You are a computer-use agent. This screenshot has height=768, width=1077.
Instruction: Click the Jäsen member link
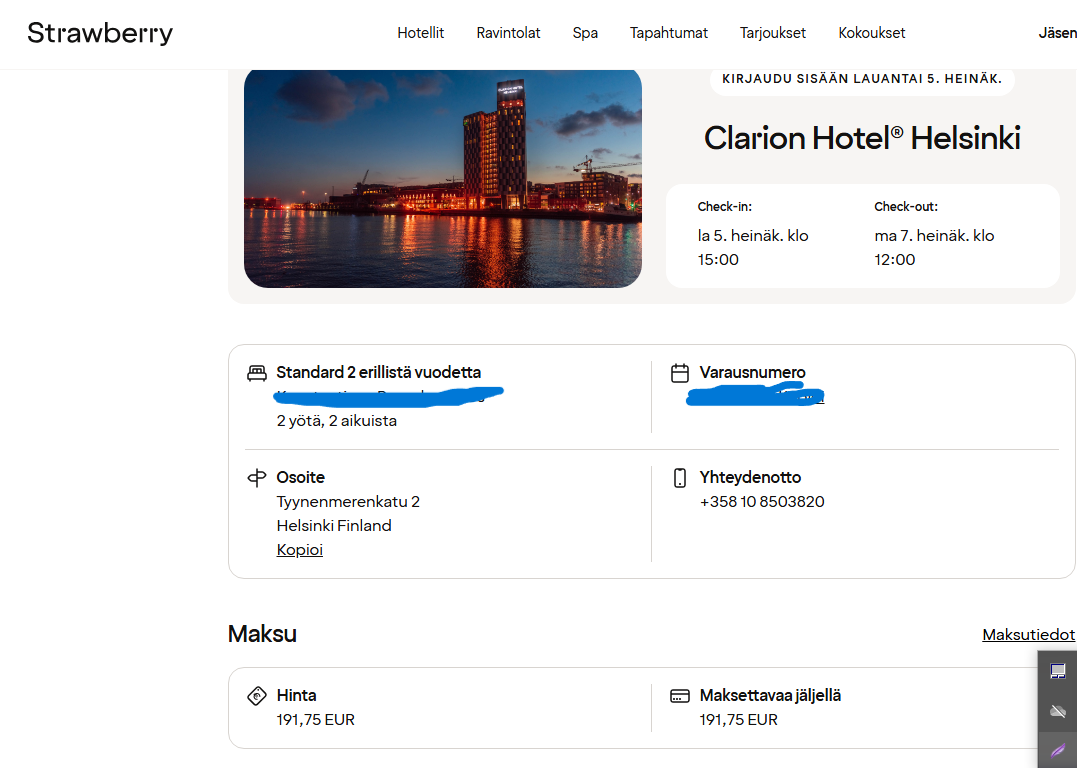tap(1057, 33)
